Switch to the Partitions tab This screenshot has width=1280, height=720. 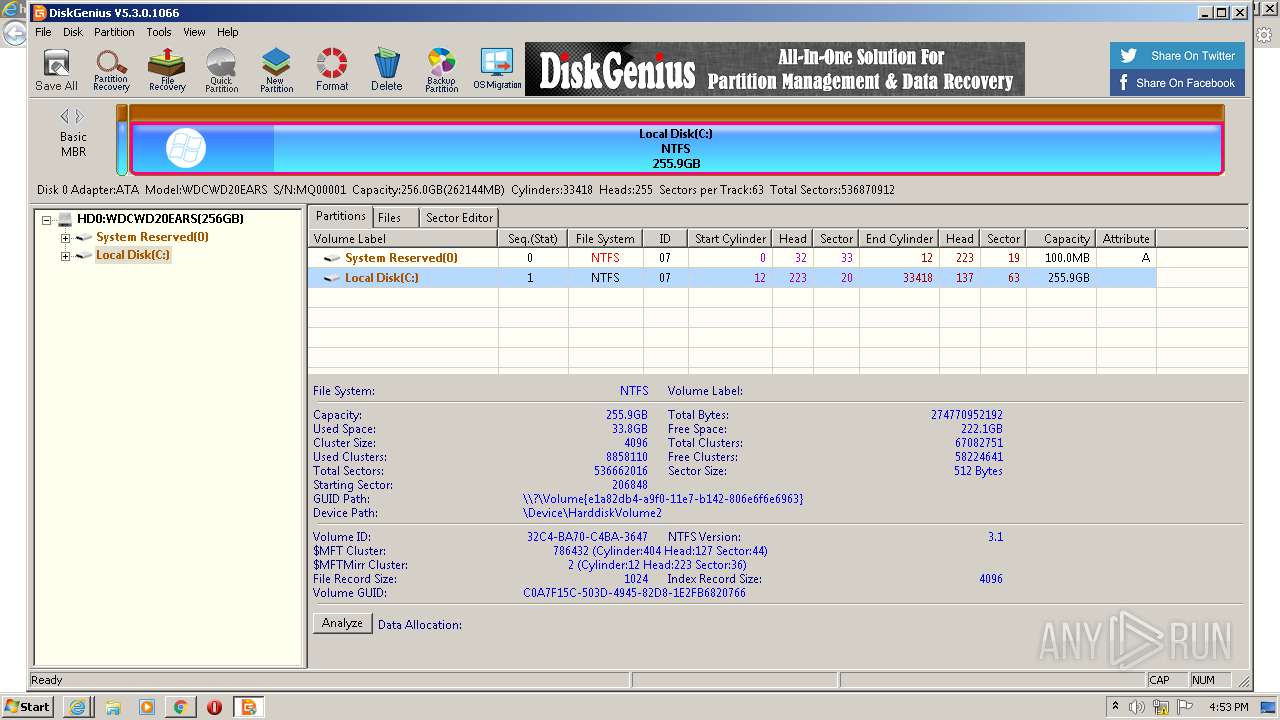[x=341, y=216]
